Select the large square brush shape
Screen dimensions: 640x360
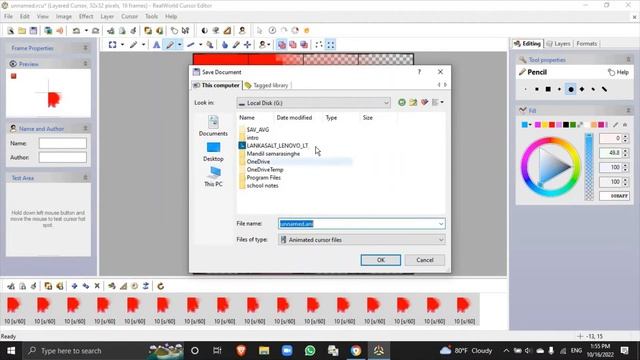pyautogui.click(x=548, y=89)
